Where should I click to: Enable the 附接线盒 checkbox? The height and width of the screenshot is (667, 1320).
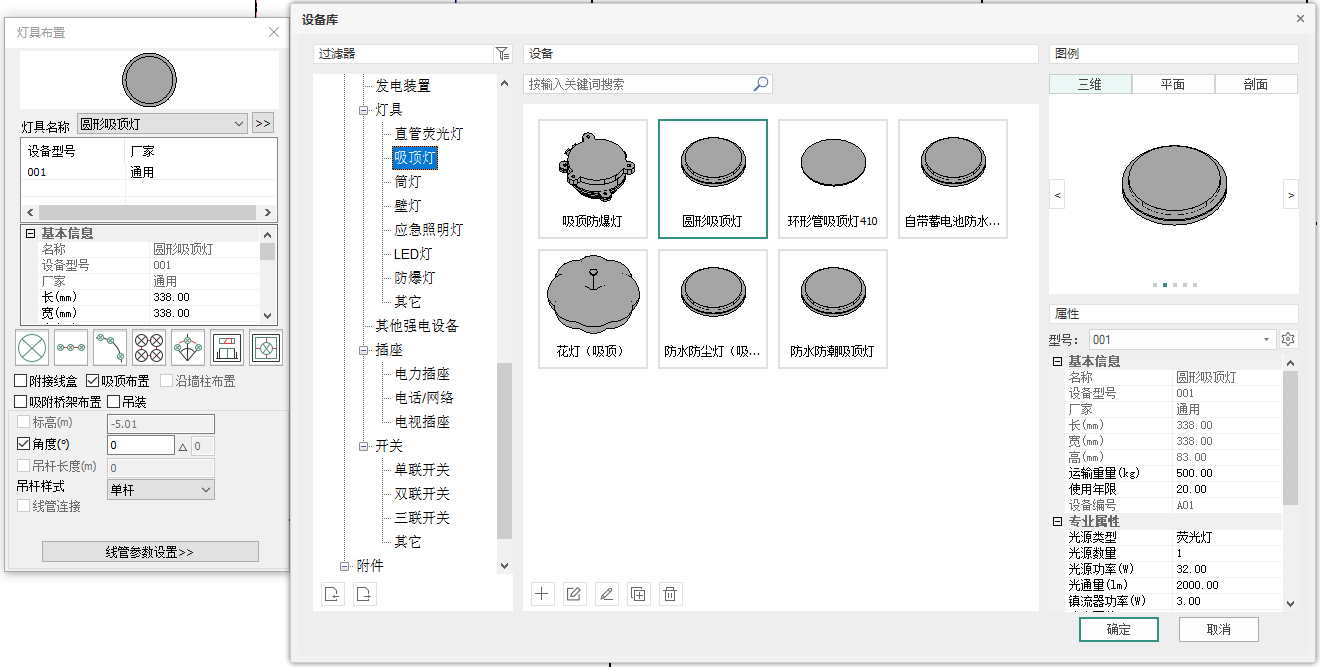click(x=21, y=381)
